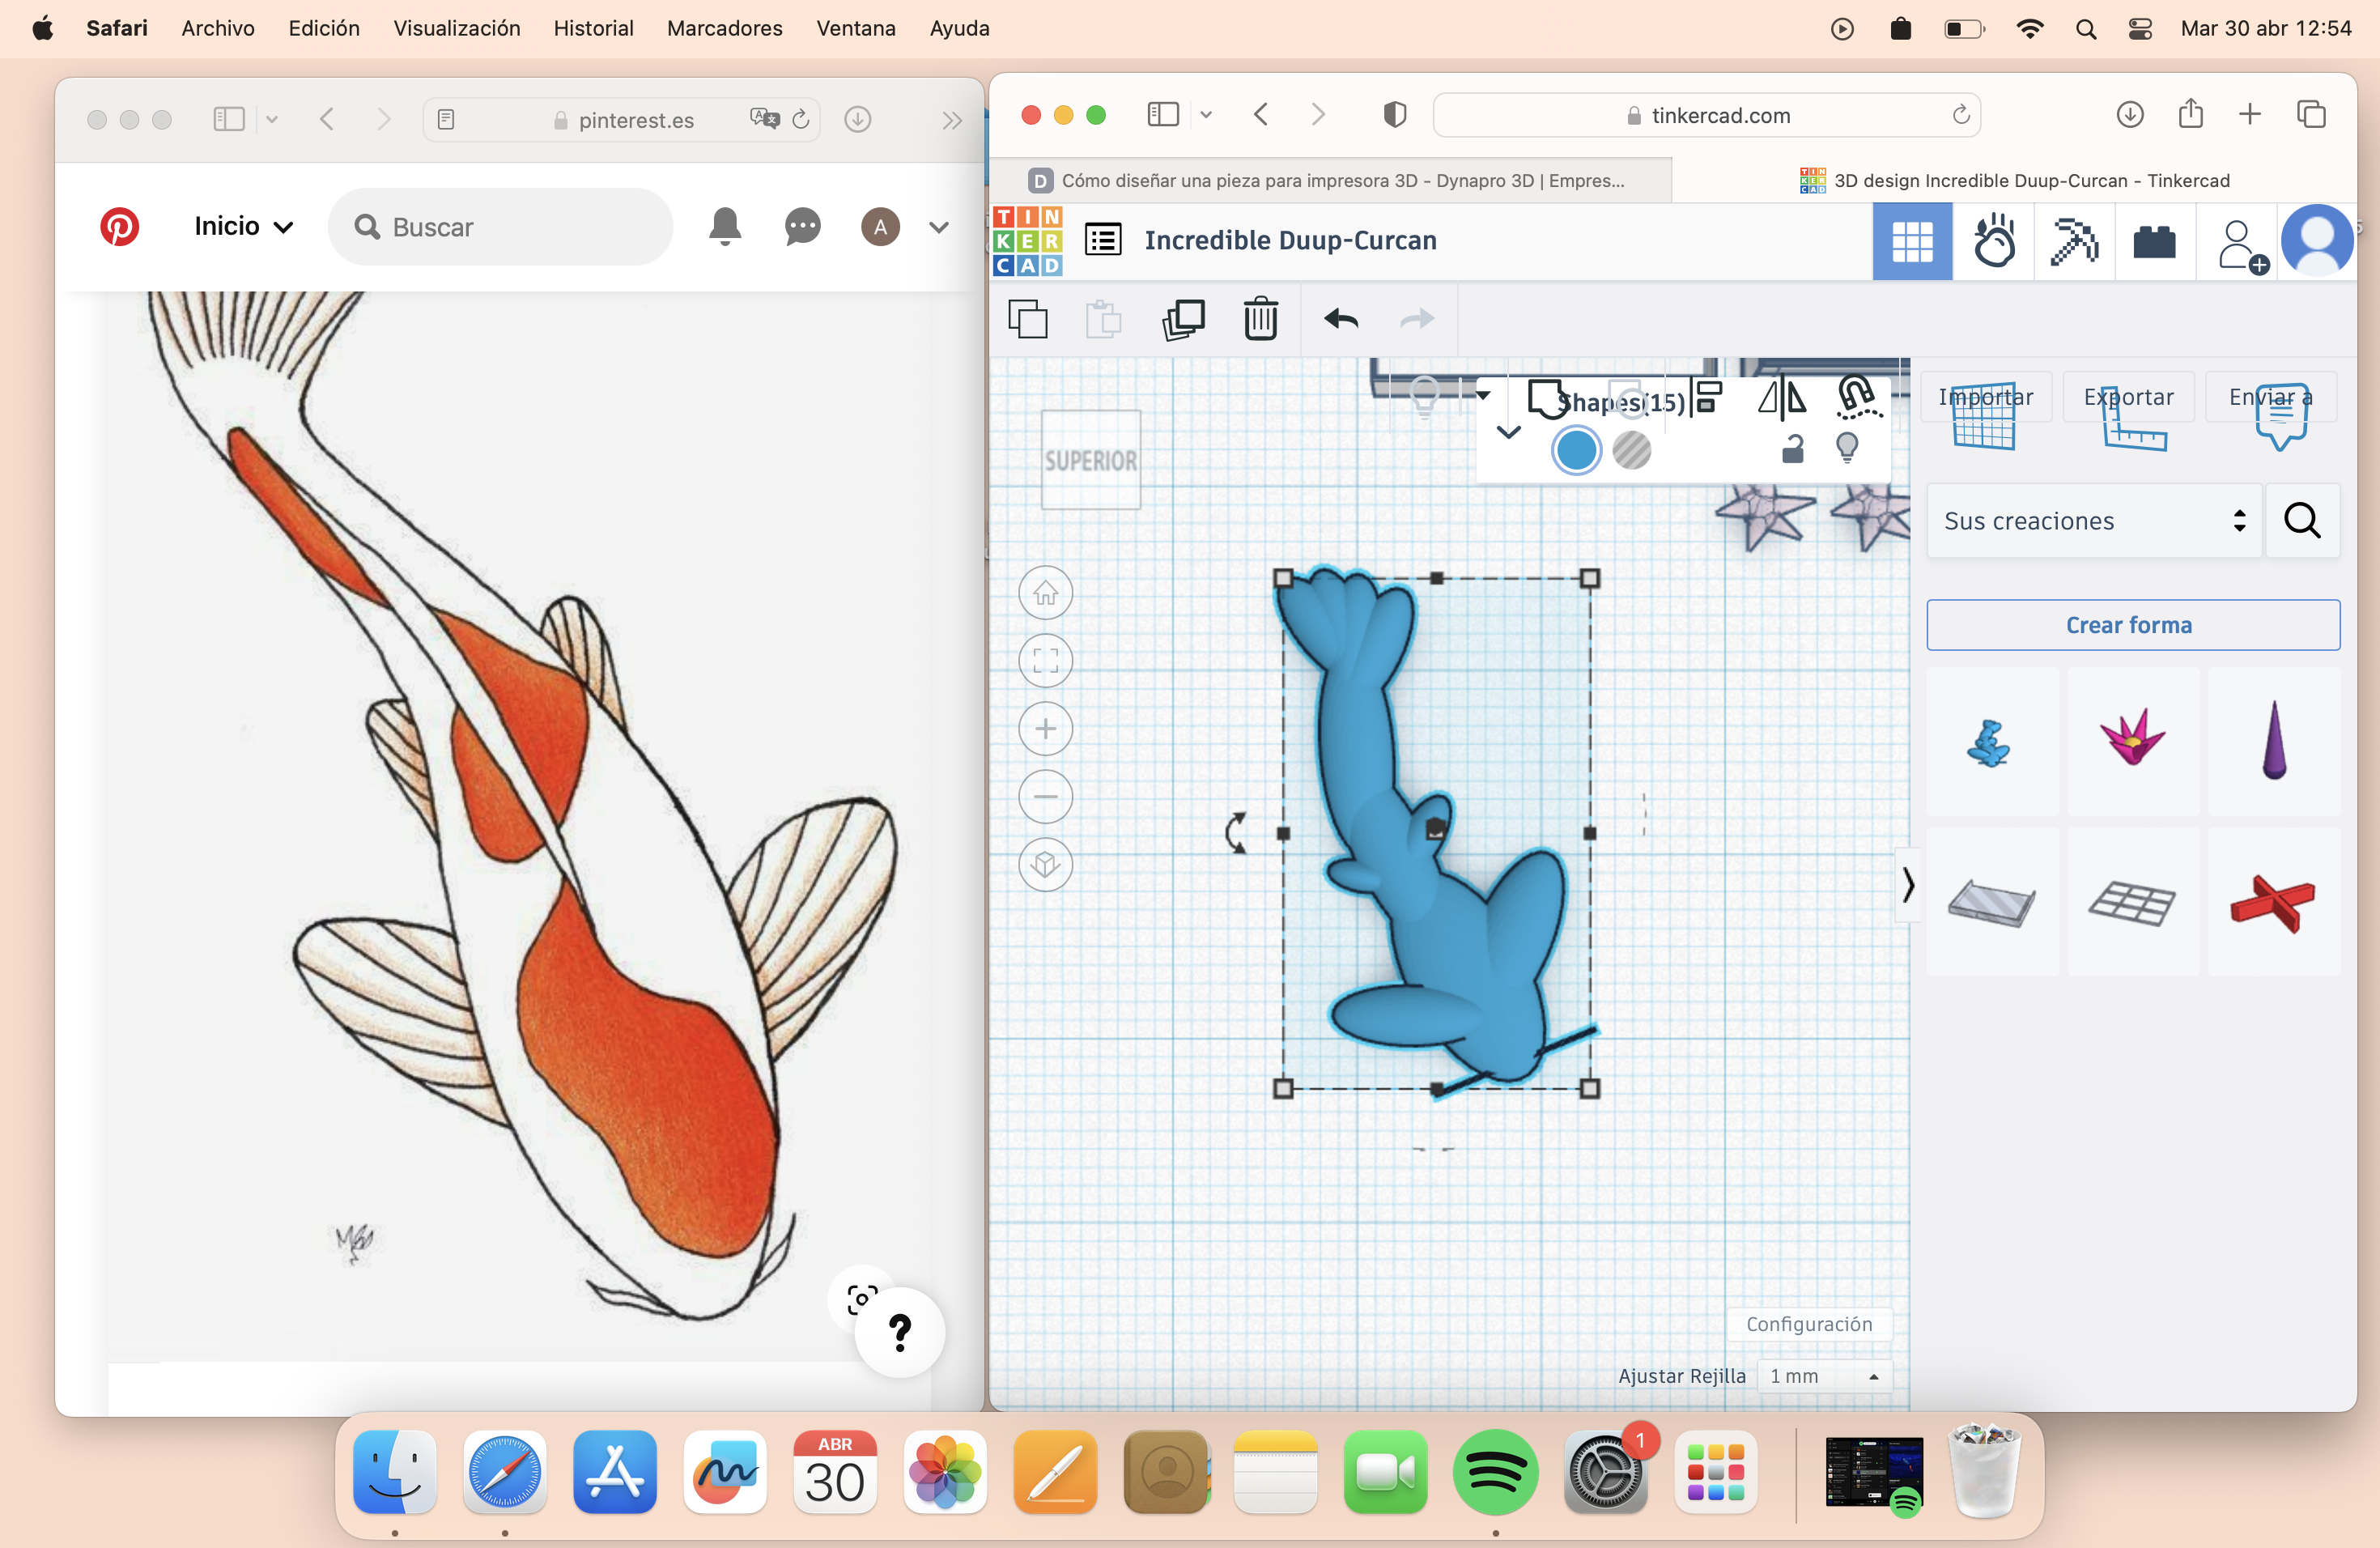
Task: Click the Crear forma button
Action: [x=2132, y=625]
